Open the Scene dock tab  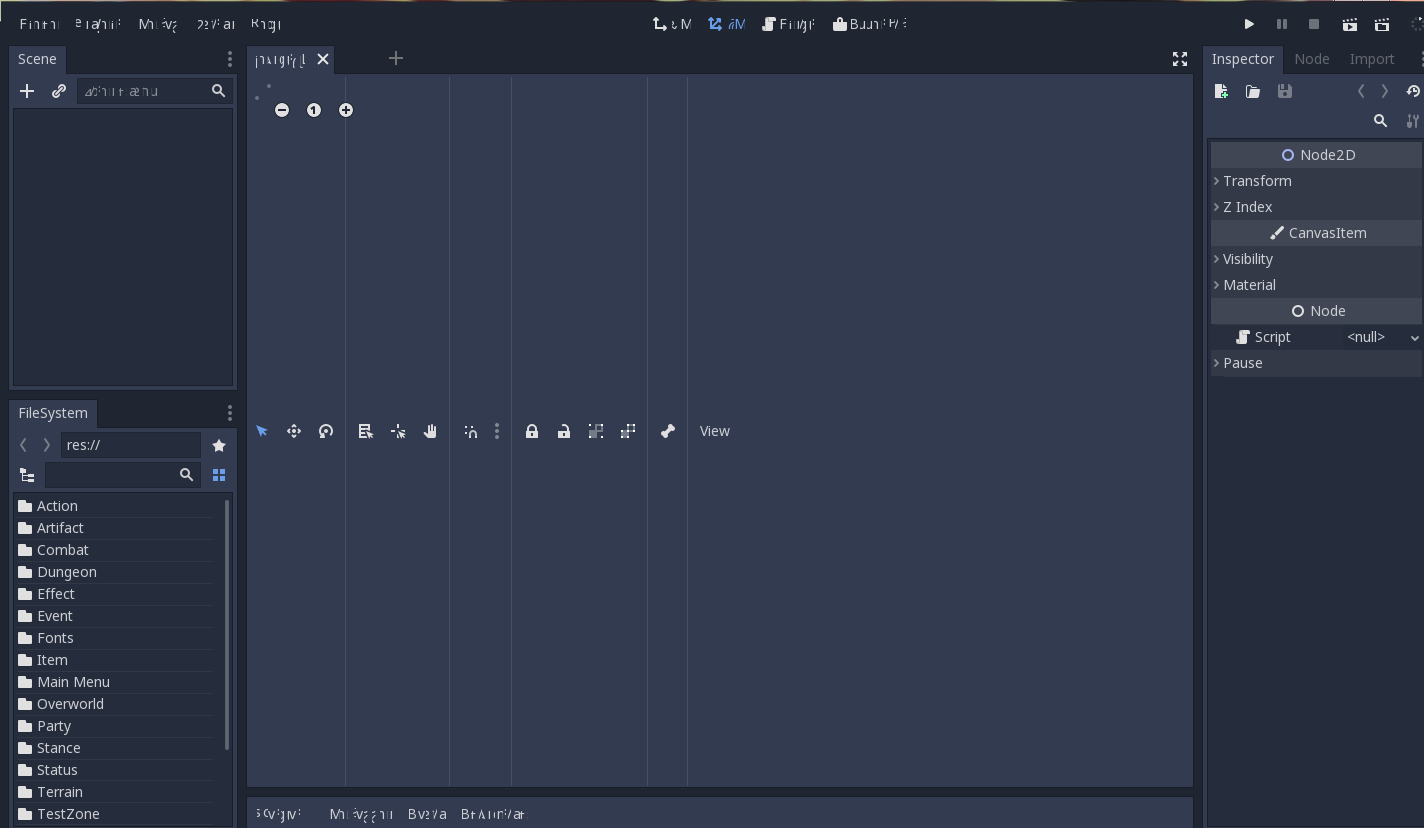[x=37, y=59]
